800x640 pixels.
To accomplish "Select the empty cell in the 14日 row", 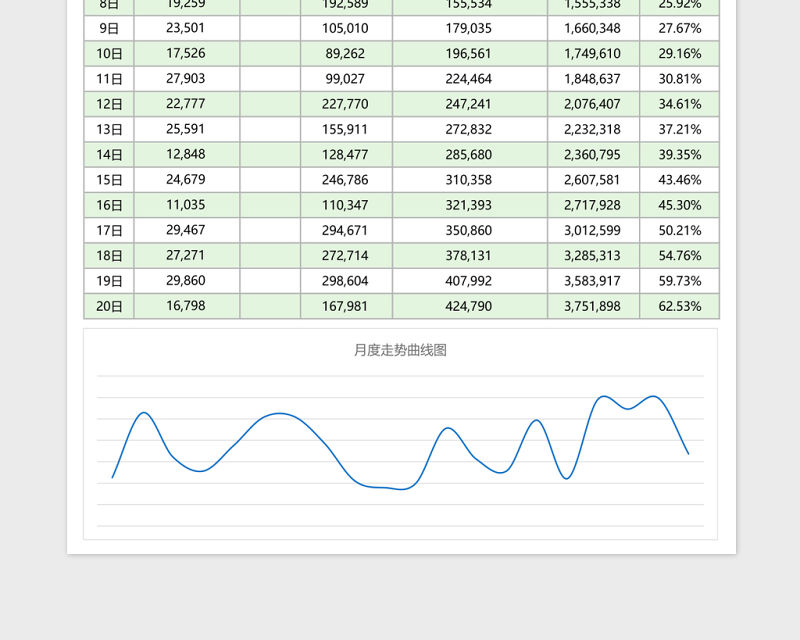I will pyautogui.click(x=270, y=155).
